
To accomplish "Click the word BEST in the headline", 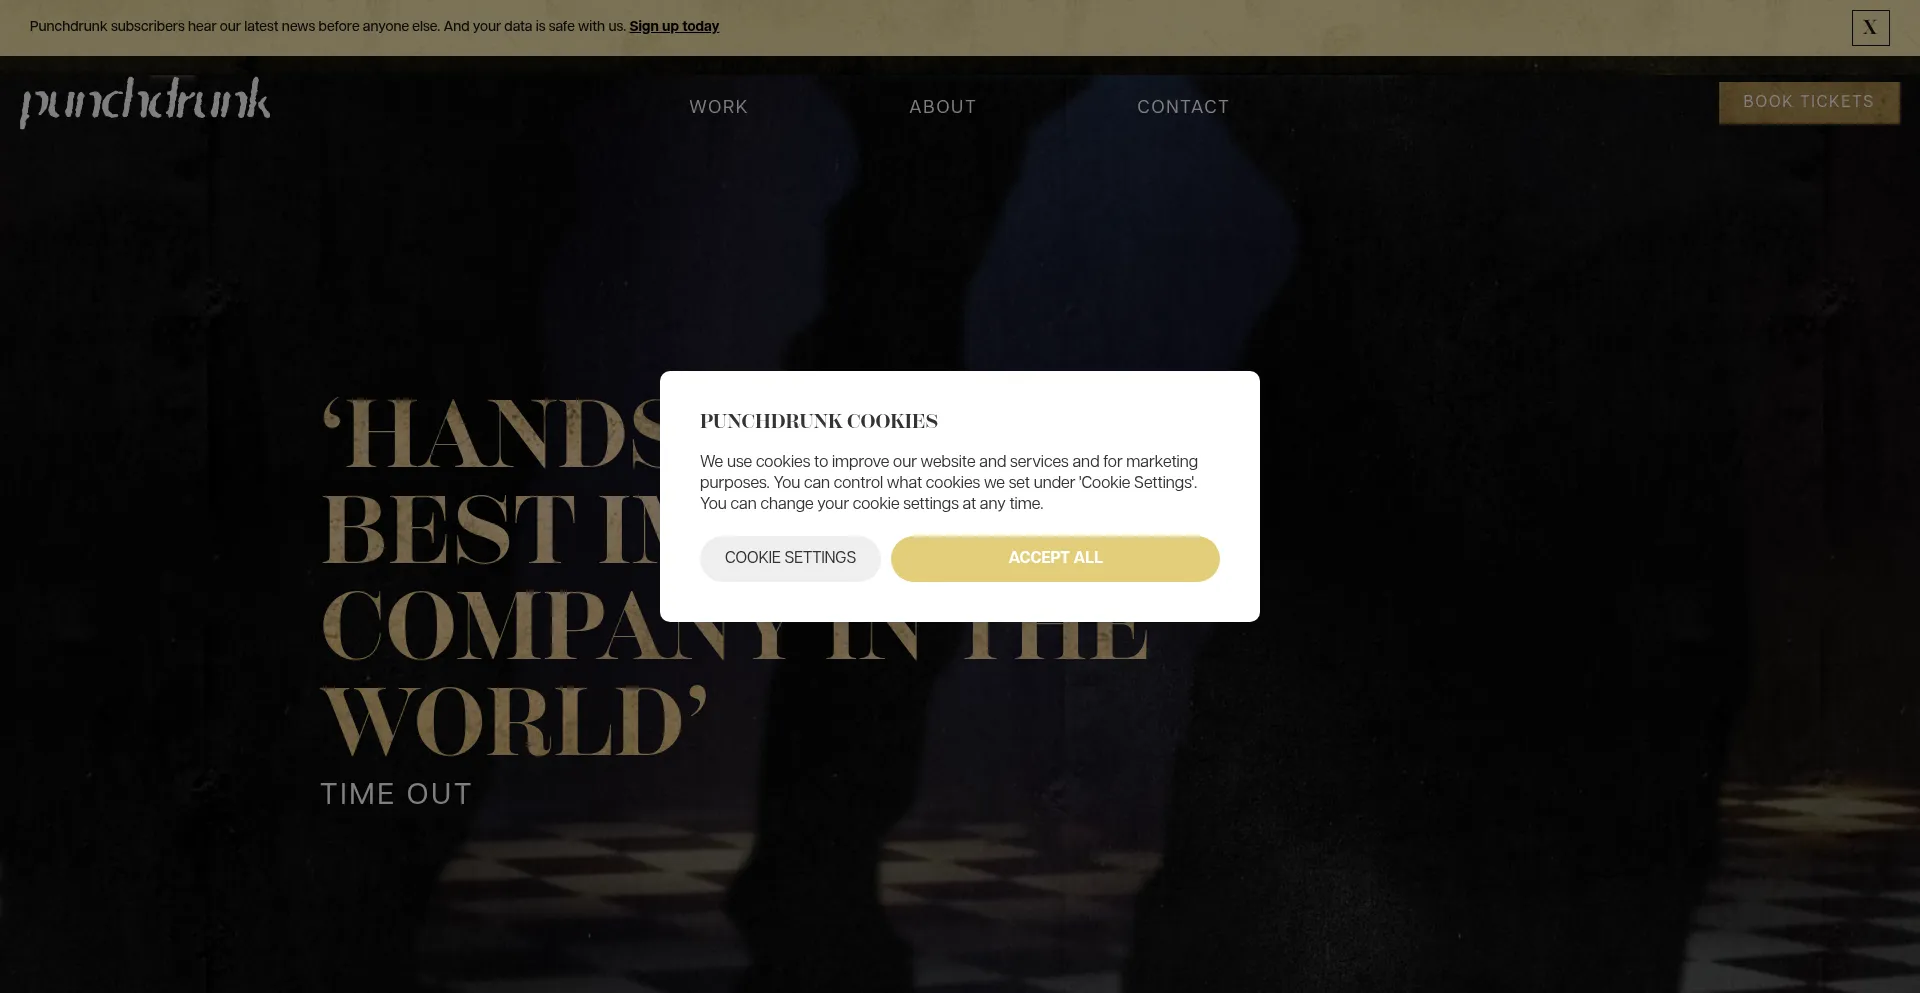I will point(449,530).
